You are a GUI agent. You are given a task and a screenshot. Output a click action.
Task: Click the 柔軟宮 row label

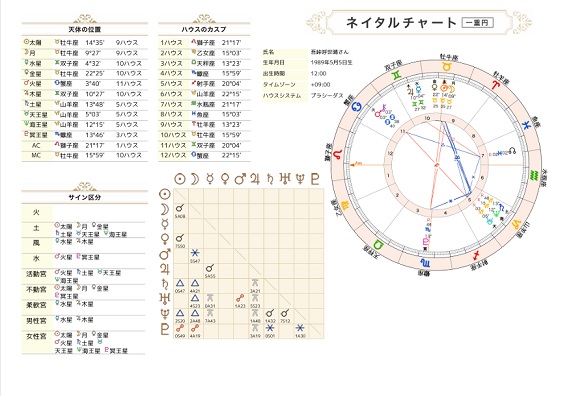[x=36, y=305]
